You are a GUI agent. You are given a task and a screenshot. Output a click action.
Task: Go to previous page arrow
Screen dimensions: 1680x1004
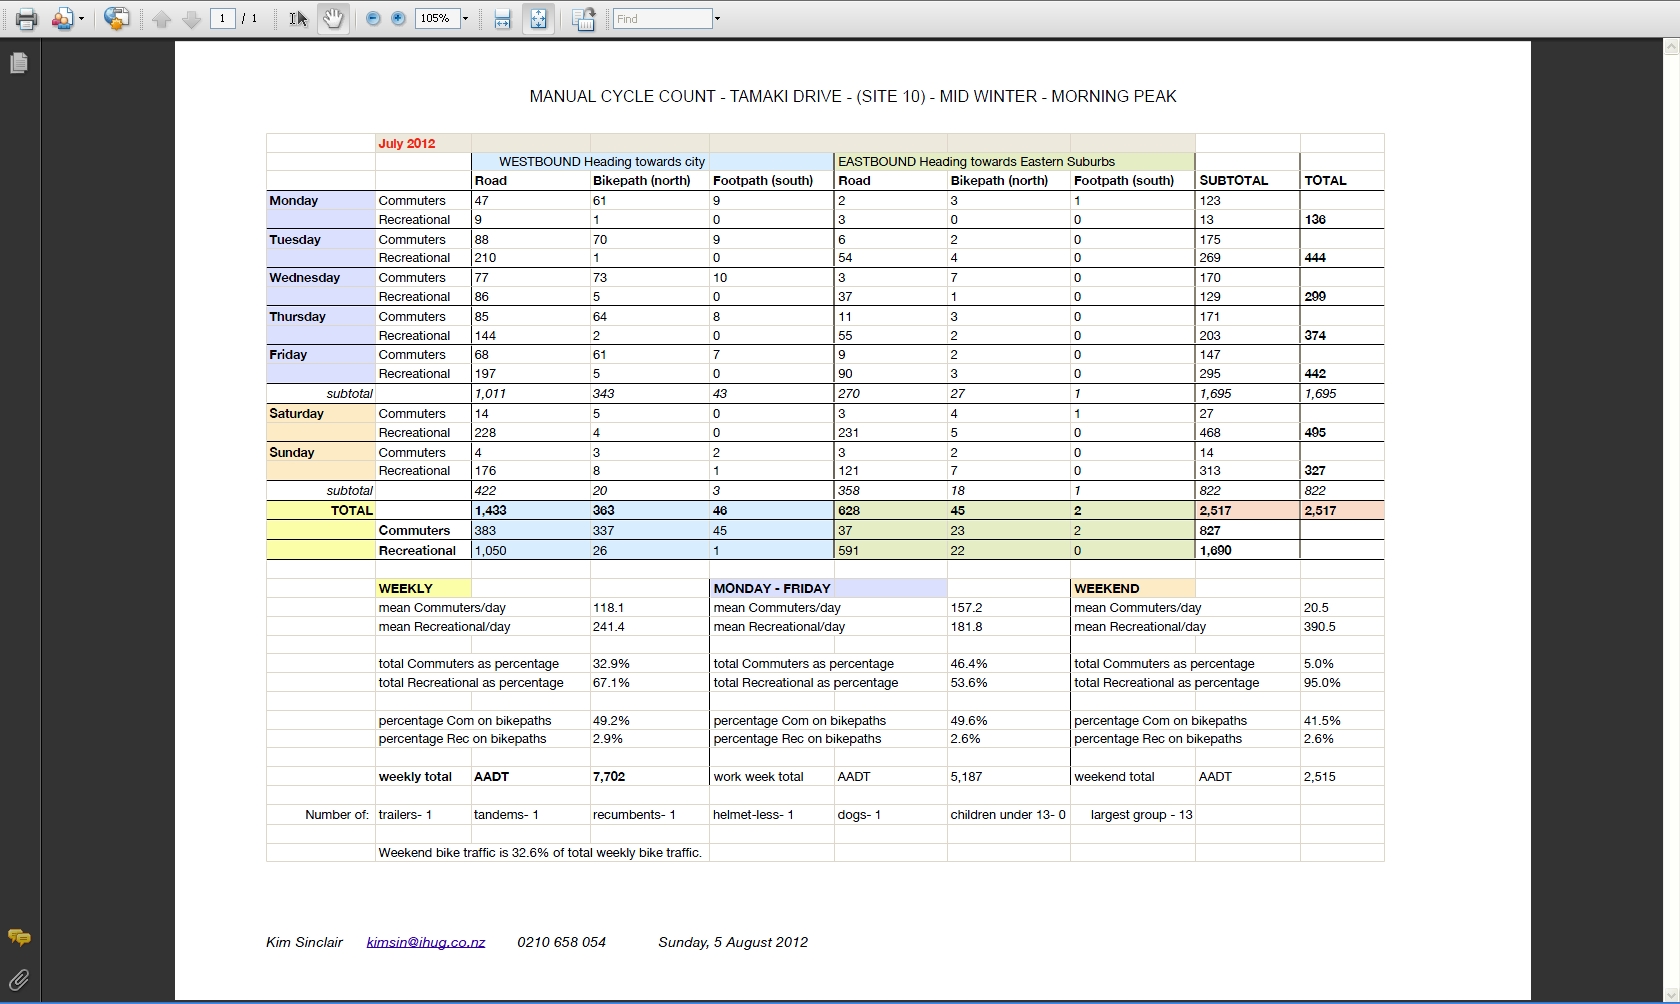pyautogui.click(x=162, y=19)
